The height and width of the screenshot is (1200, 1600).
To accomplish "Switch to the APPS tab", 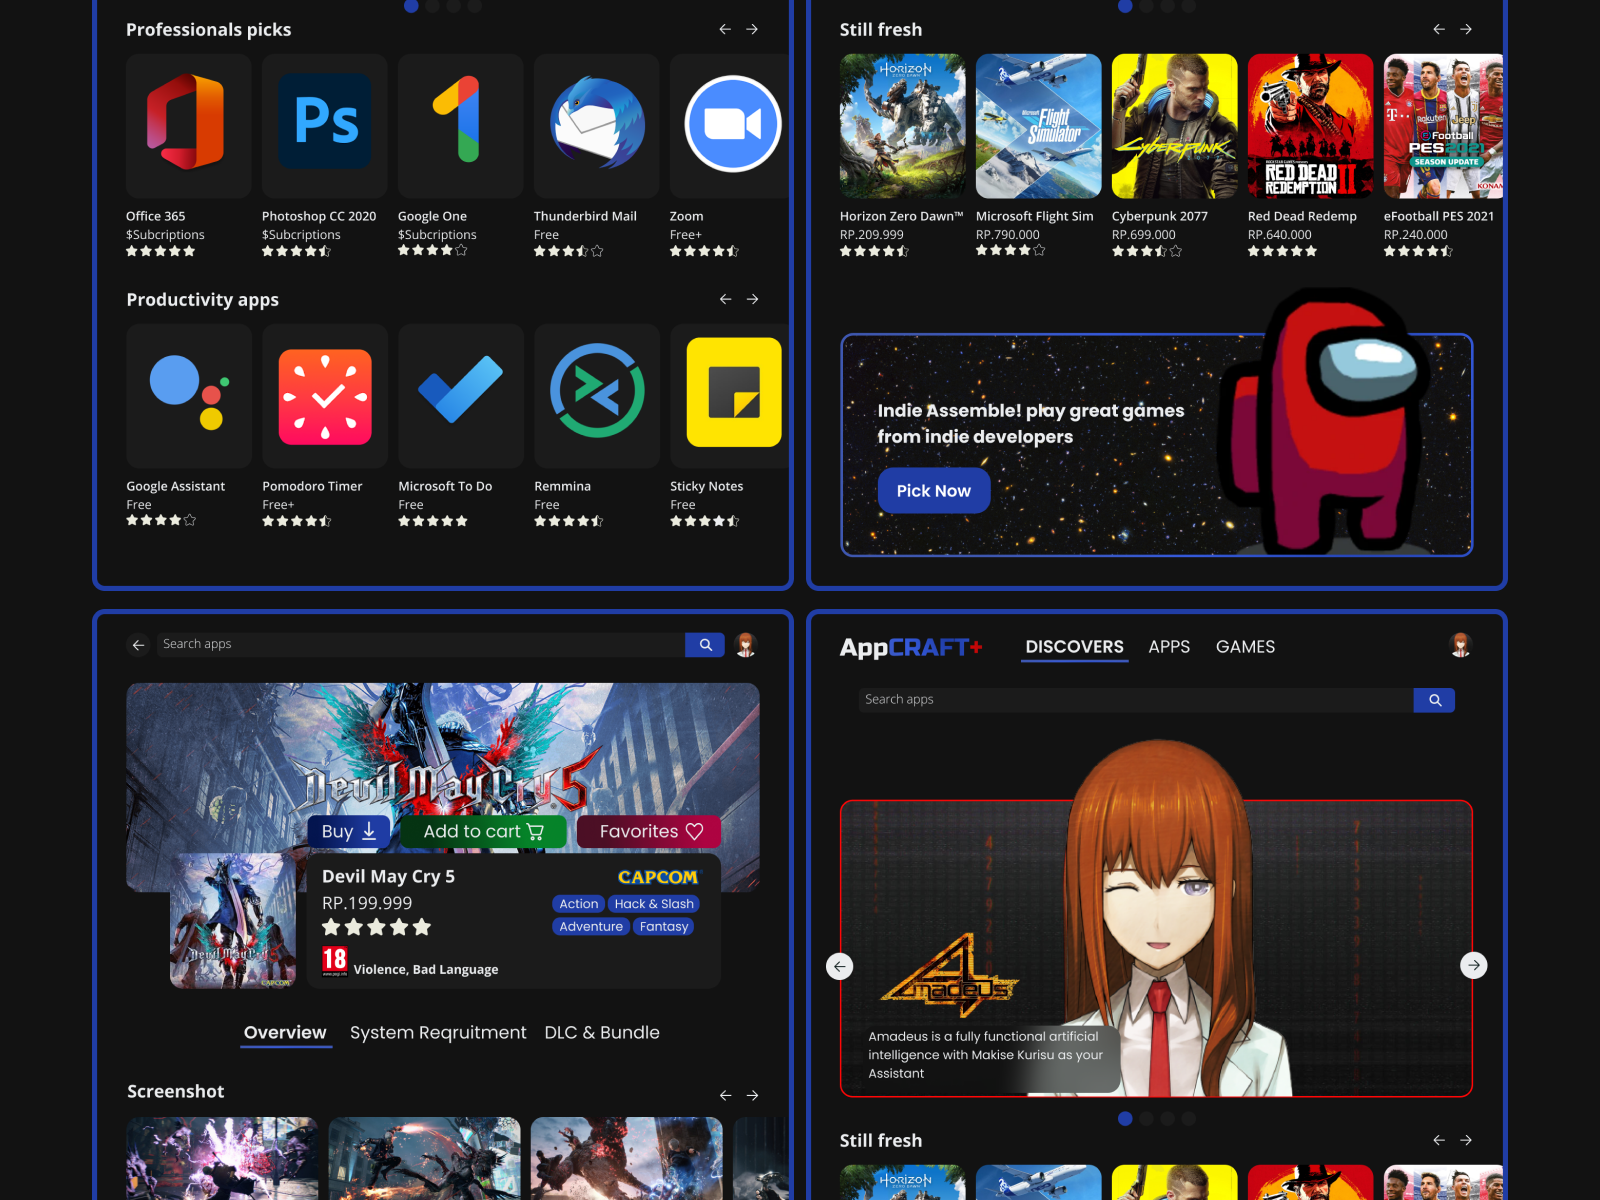I will pos(1169,647).
